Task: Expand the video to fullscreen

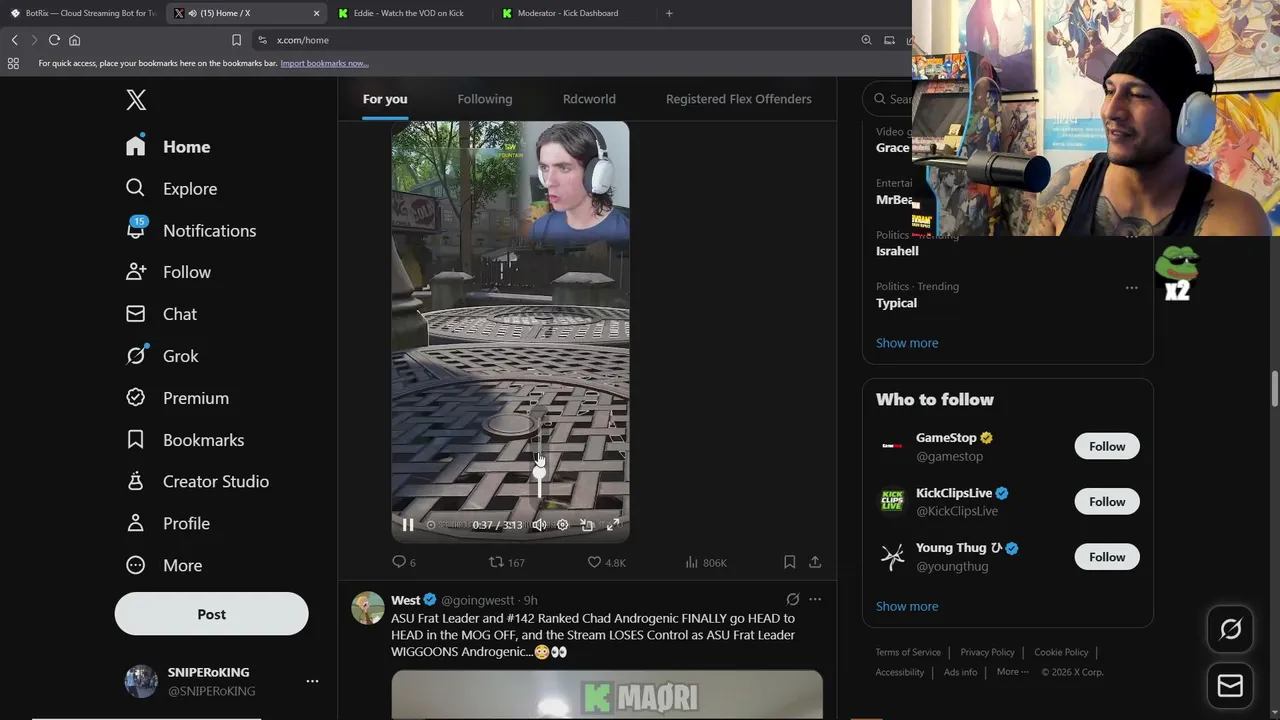Action: pos(613,525)
